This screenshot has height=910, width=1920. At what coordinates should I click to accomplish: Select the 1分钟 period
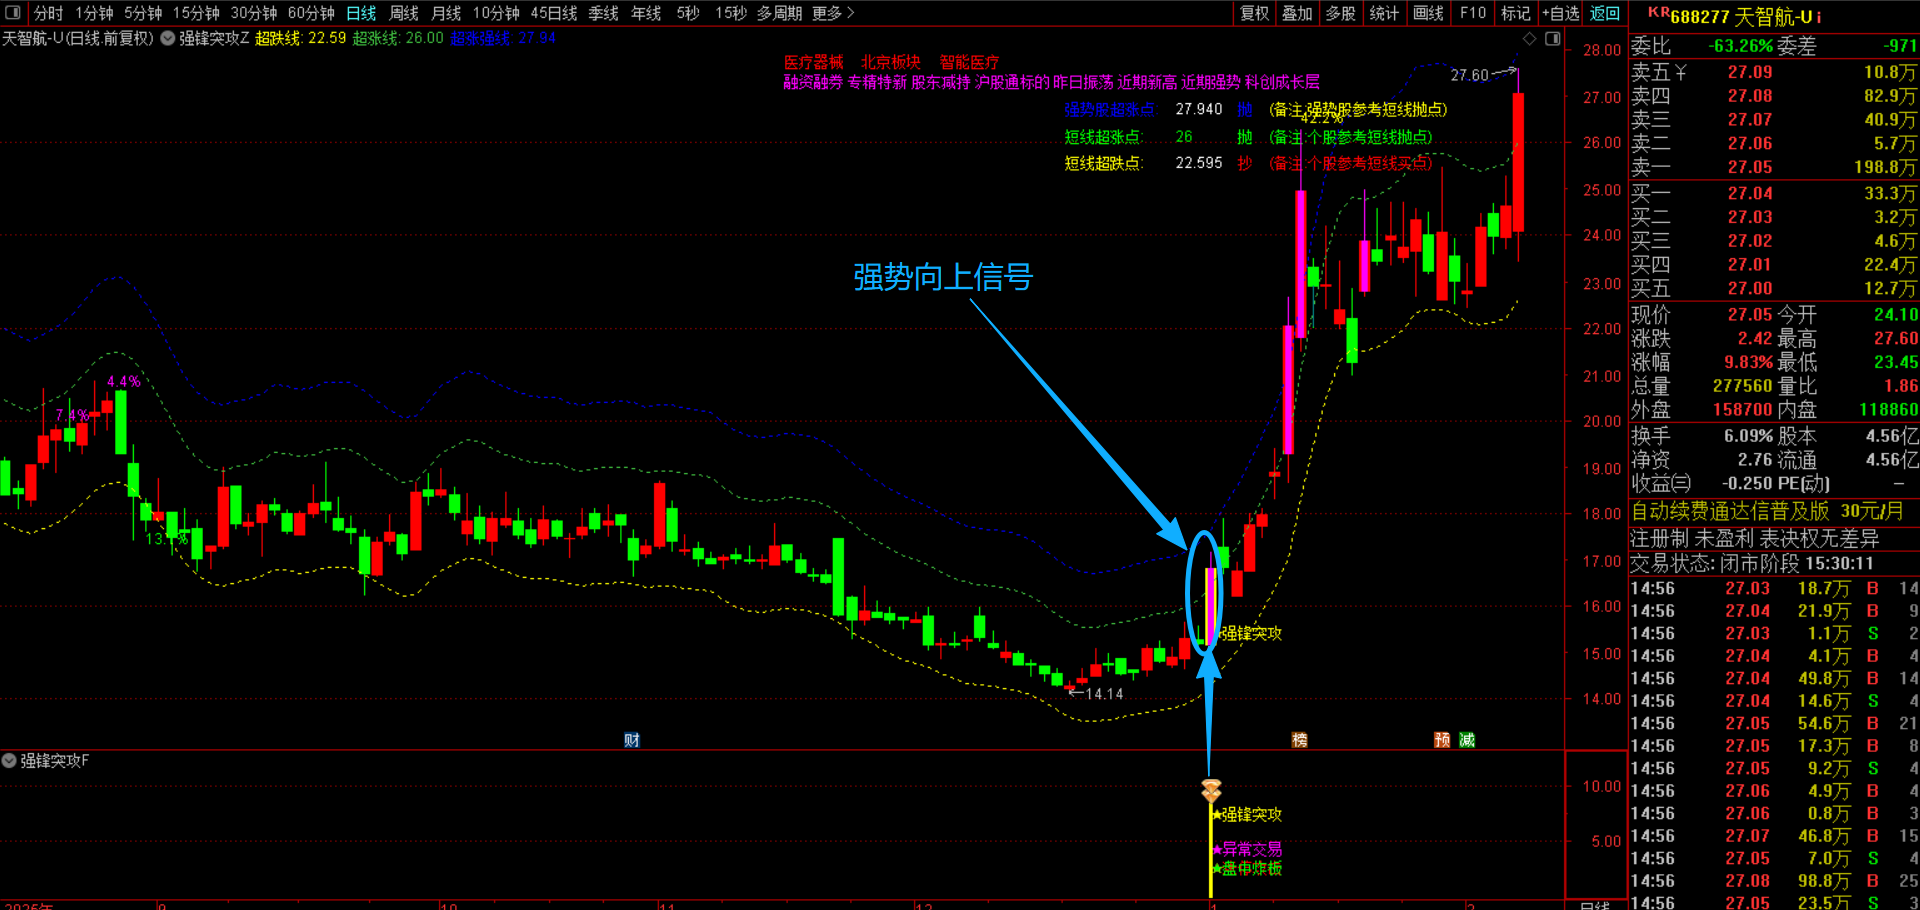pyautogui.click(x=94, y=13)
